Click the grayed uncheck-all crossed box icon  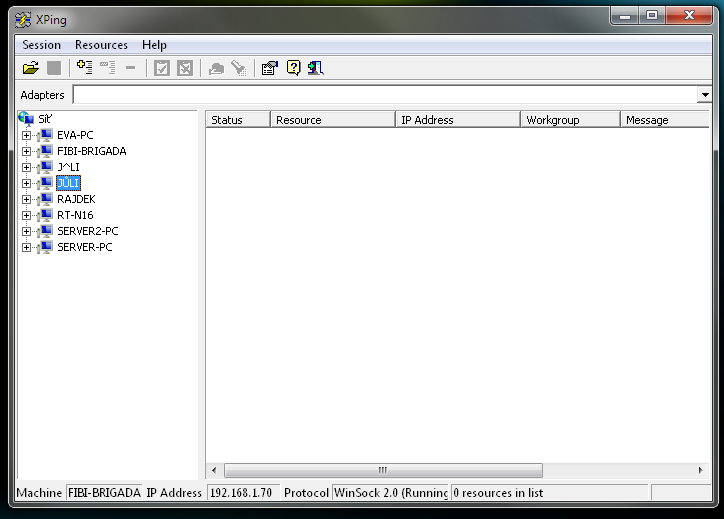[185, 68]
